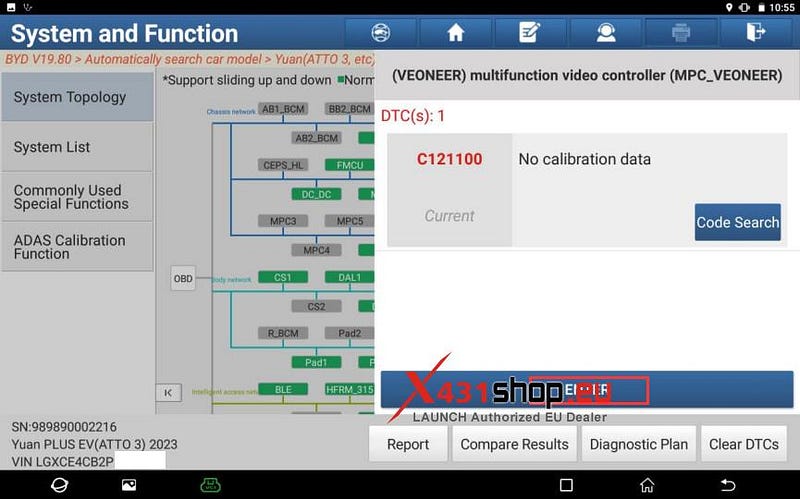
Task: Open Commonly Used Special Functions
Action: point(77,197)
